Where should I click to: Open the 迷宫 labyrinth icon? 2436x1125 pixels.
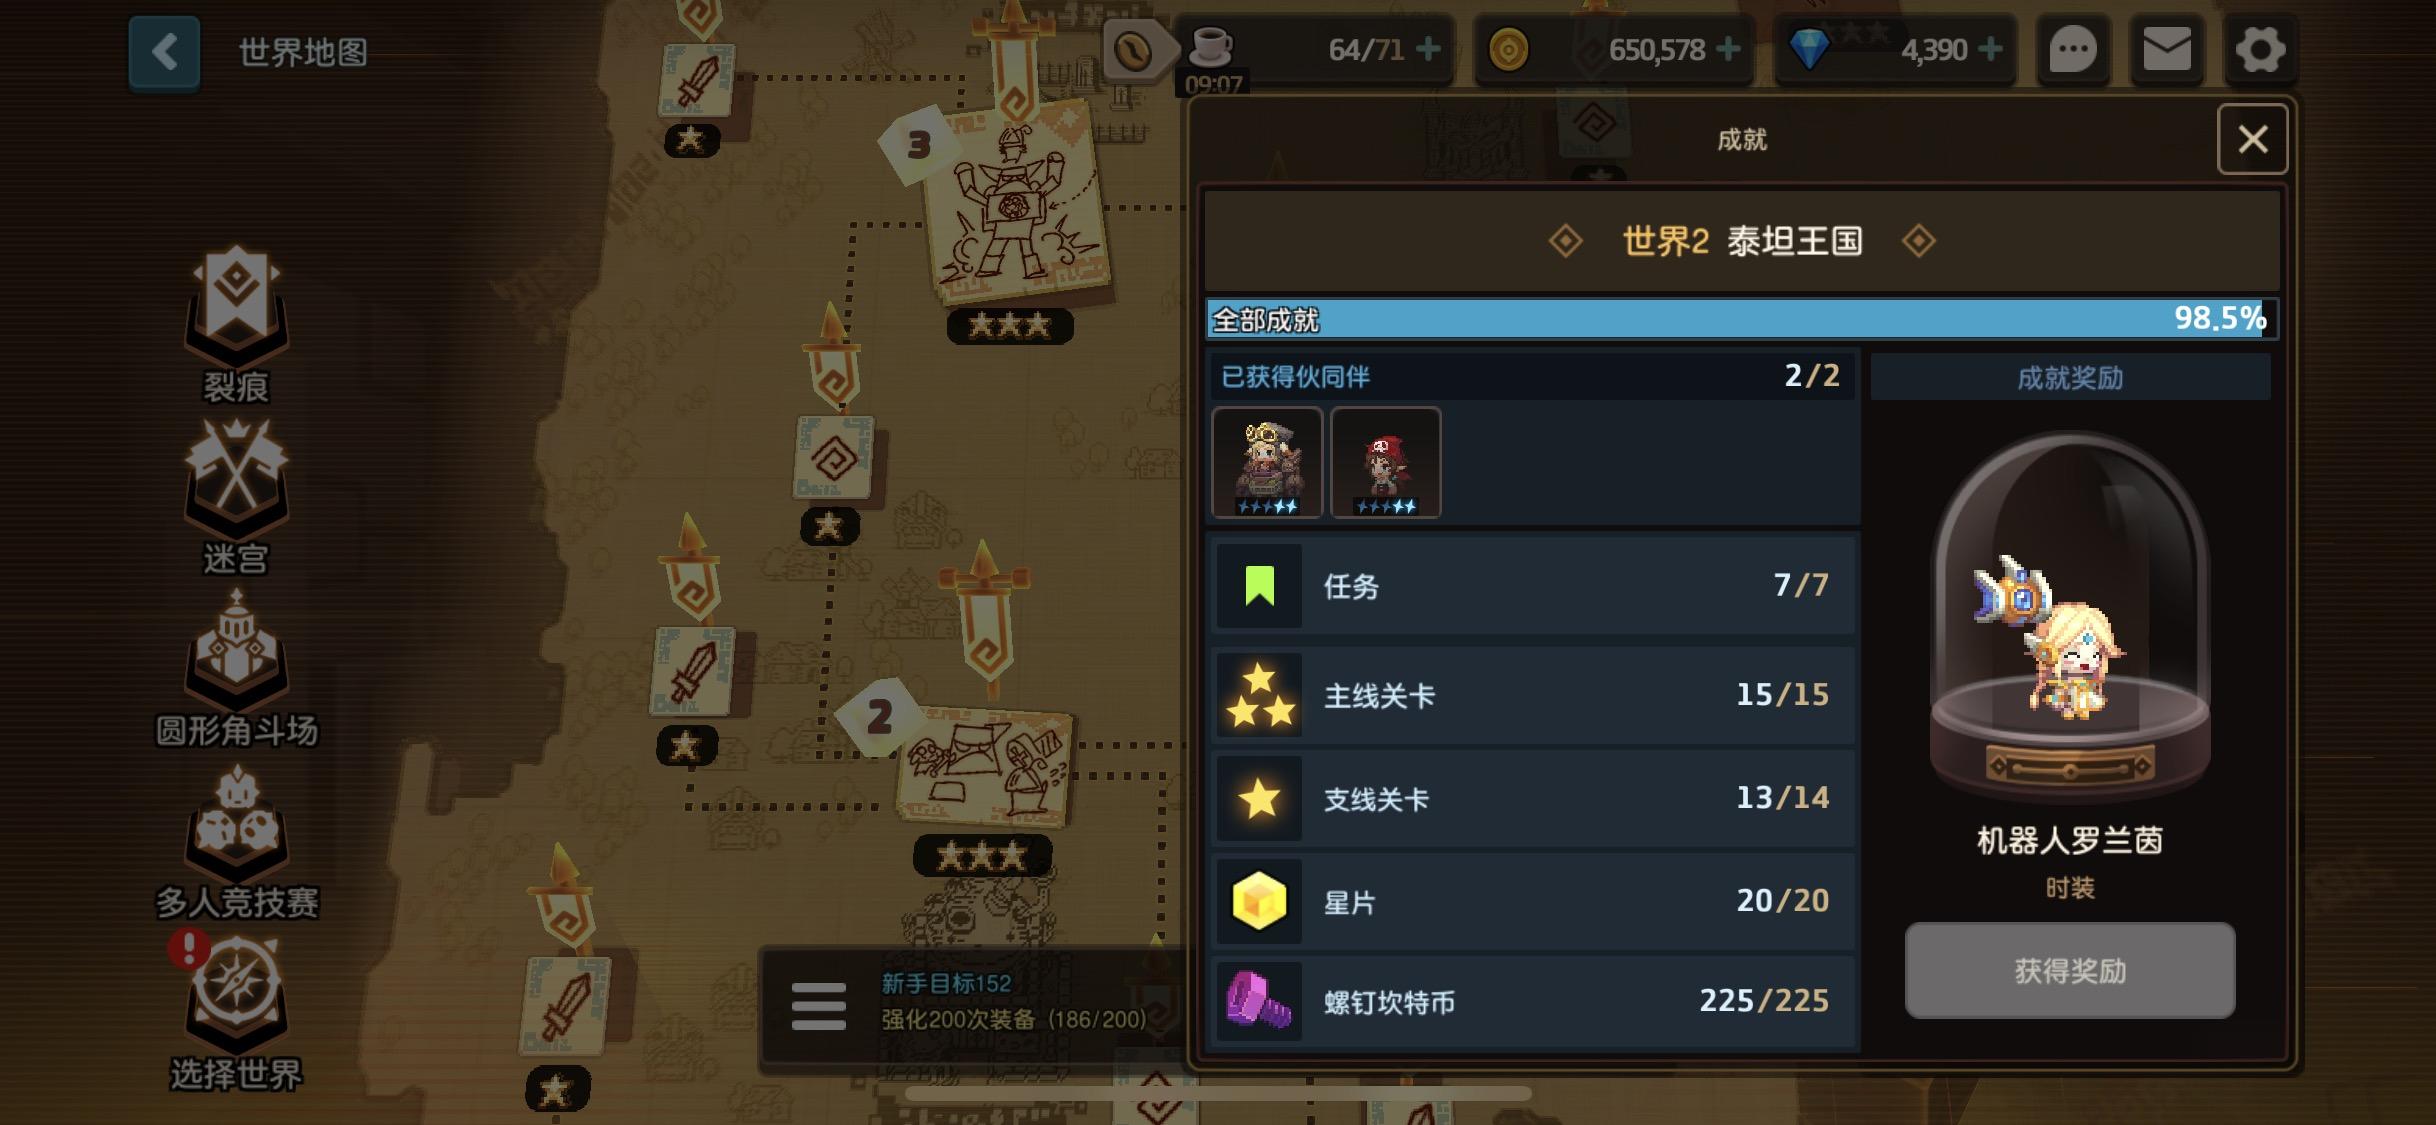click(x=236, y=495)
